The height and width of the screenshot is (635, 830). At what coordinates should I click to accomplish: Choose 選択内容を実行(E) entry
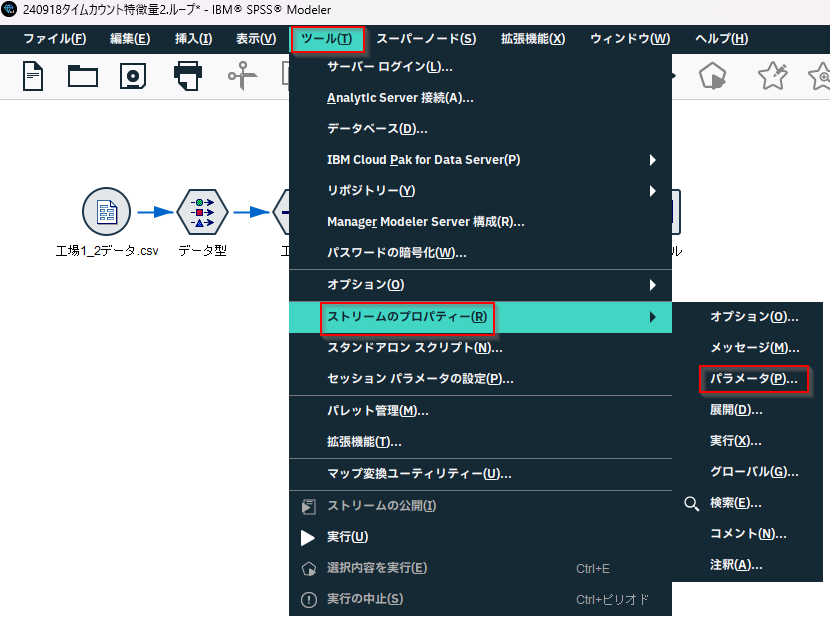coord(480,568)
